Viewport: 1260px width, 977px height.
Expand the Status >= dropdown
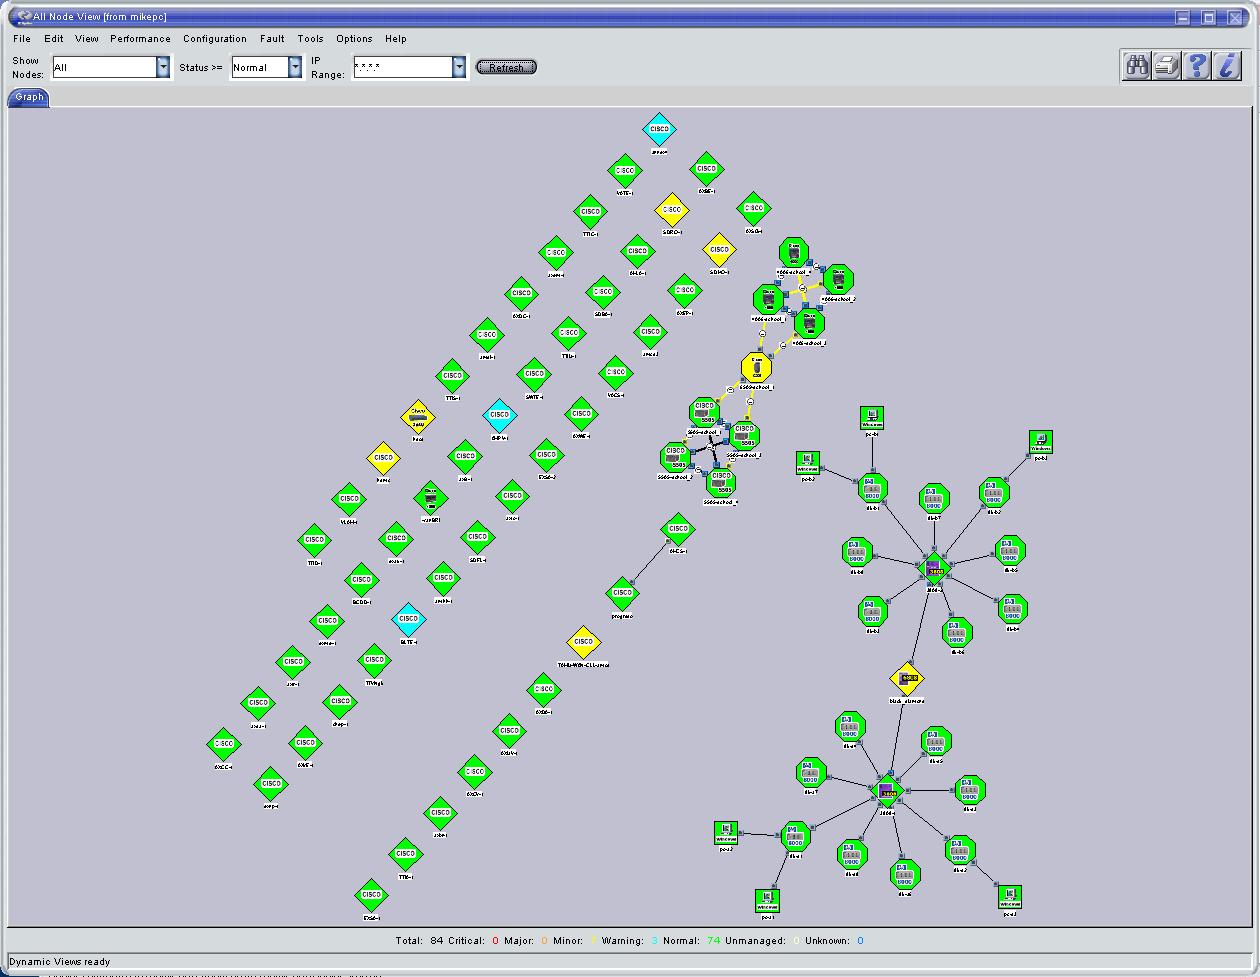coord(295,67)
